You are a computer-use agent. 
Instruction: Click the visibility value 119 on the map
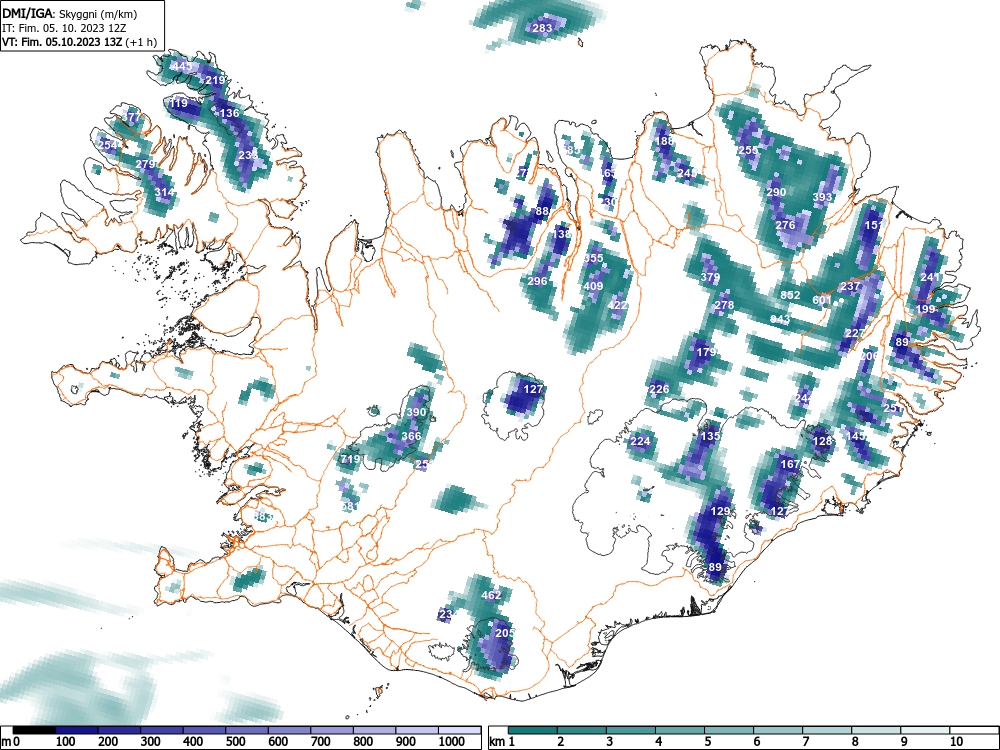click(178, 103)
